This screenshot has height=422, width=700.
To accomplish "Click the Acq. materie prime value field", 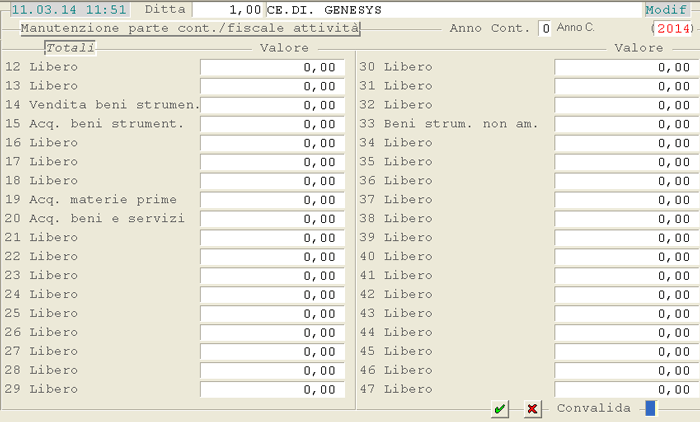I will point(272,200).
